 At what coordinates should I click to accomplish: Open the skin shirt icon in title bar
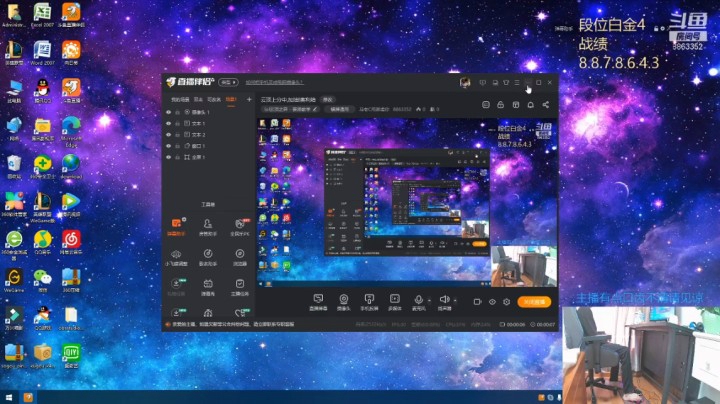tap(506, 83)
